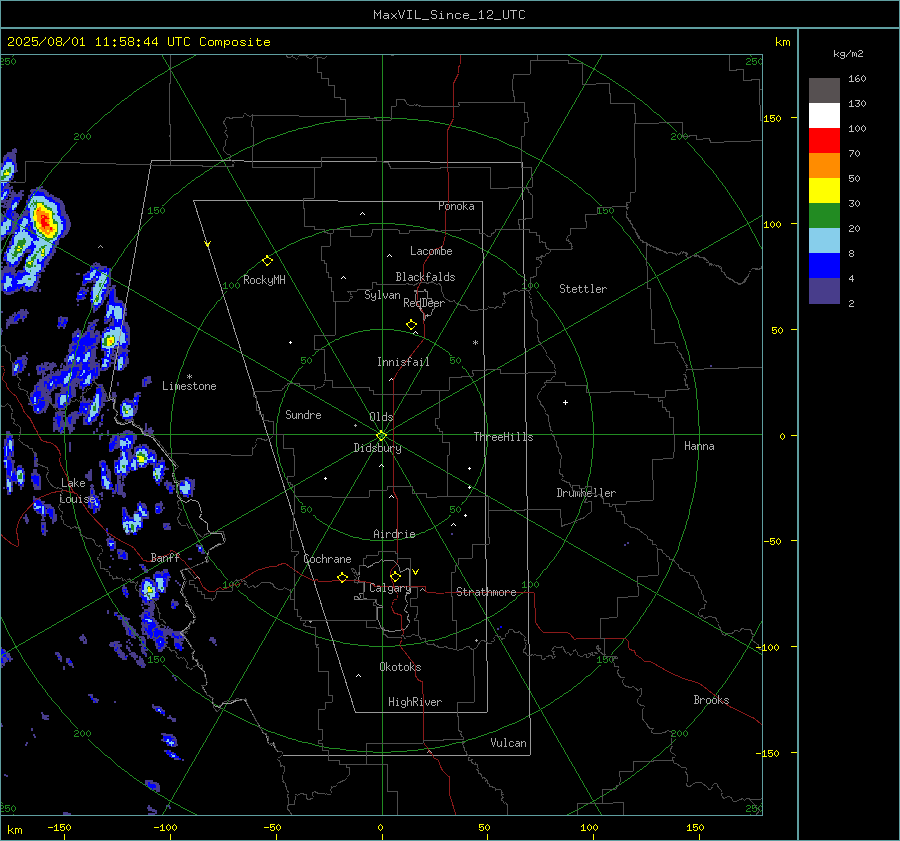Click the Didsbury city label
This screenshot has height=841, width=900.
(x=377, y=448)
